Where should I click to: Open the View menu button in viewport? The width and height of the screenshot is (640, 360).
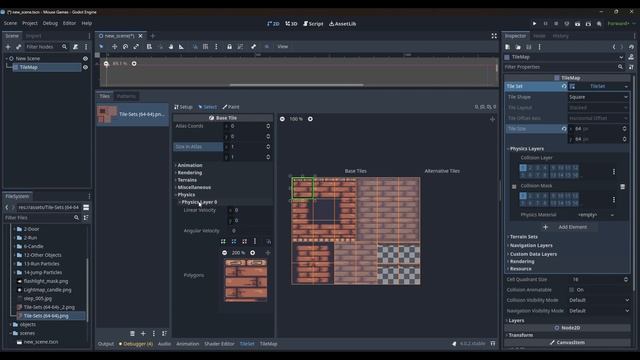(x=283, y=47)
